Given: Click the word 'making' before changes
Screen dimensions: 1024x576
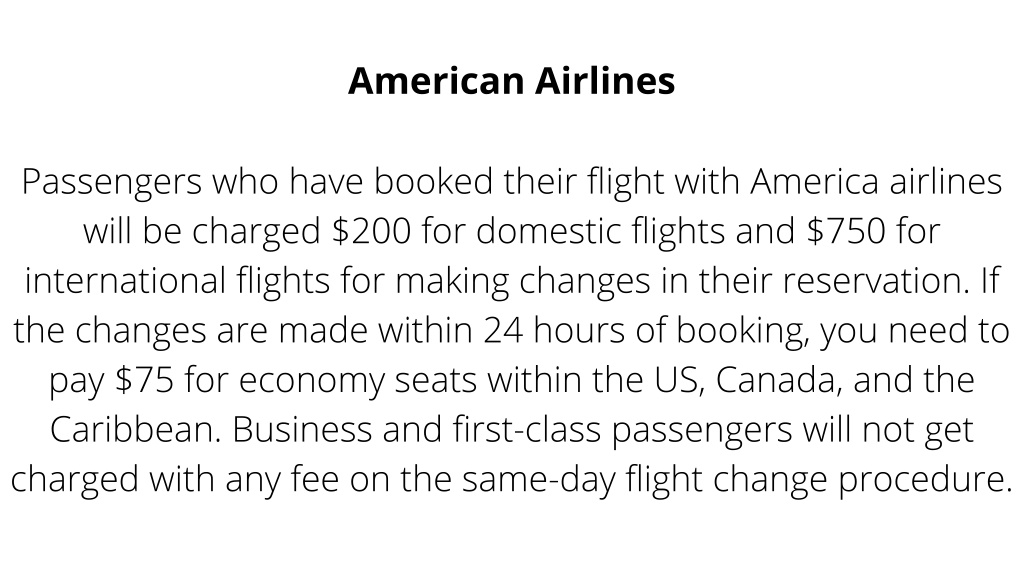Looking at the screenshot, I should click(452, 281).
